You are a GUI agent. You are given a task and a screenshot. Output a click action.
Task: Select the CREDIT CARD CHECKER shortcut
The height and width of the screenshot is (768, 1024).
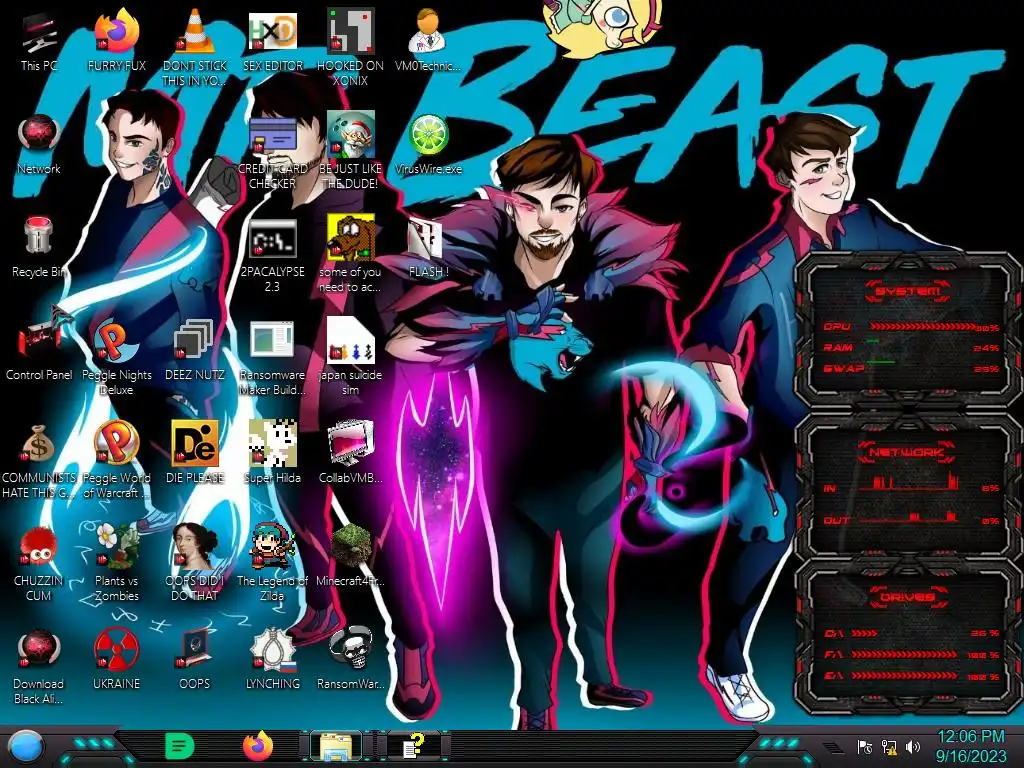click(x=272, y=152)
